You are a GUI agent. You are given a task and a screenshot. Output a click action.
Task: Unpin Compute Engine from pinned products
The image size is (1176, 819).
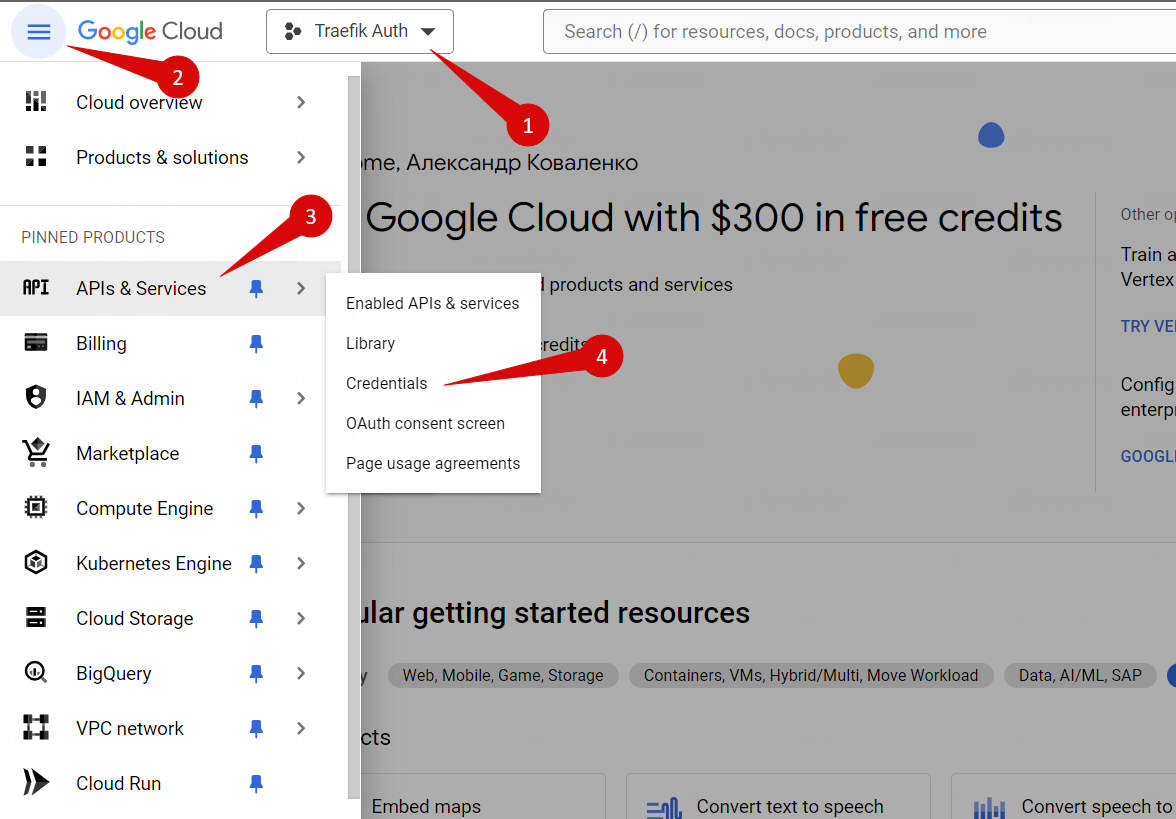pyautogui.click(x=256, y=508)
